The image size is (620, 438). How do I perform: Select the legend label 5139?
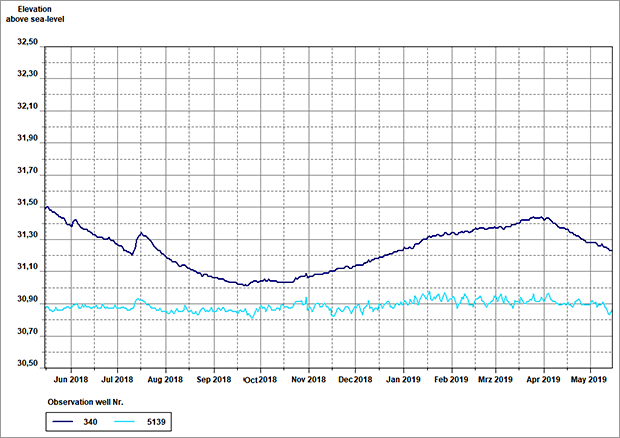click(x=156, y=422)
